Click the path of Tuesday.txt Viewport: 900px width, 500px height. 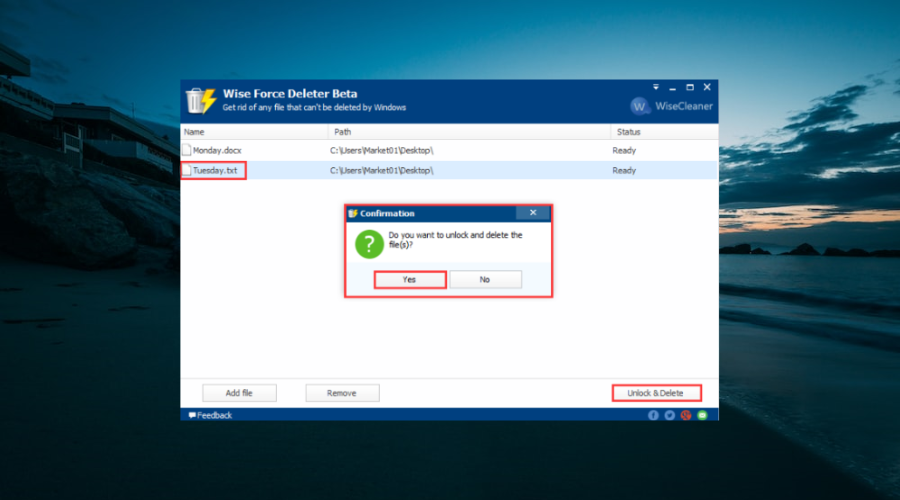(382, 170)
